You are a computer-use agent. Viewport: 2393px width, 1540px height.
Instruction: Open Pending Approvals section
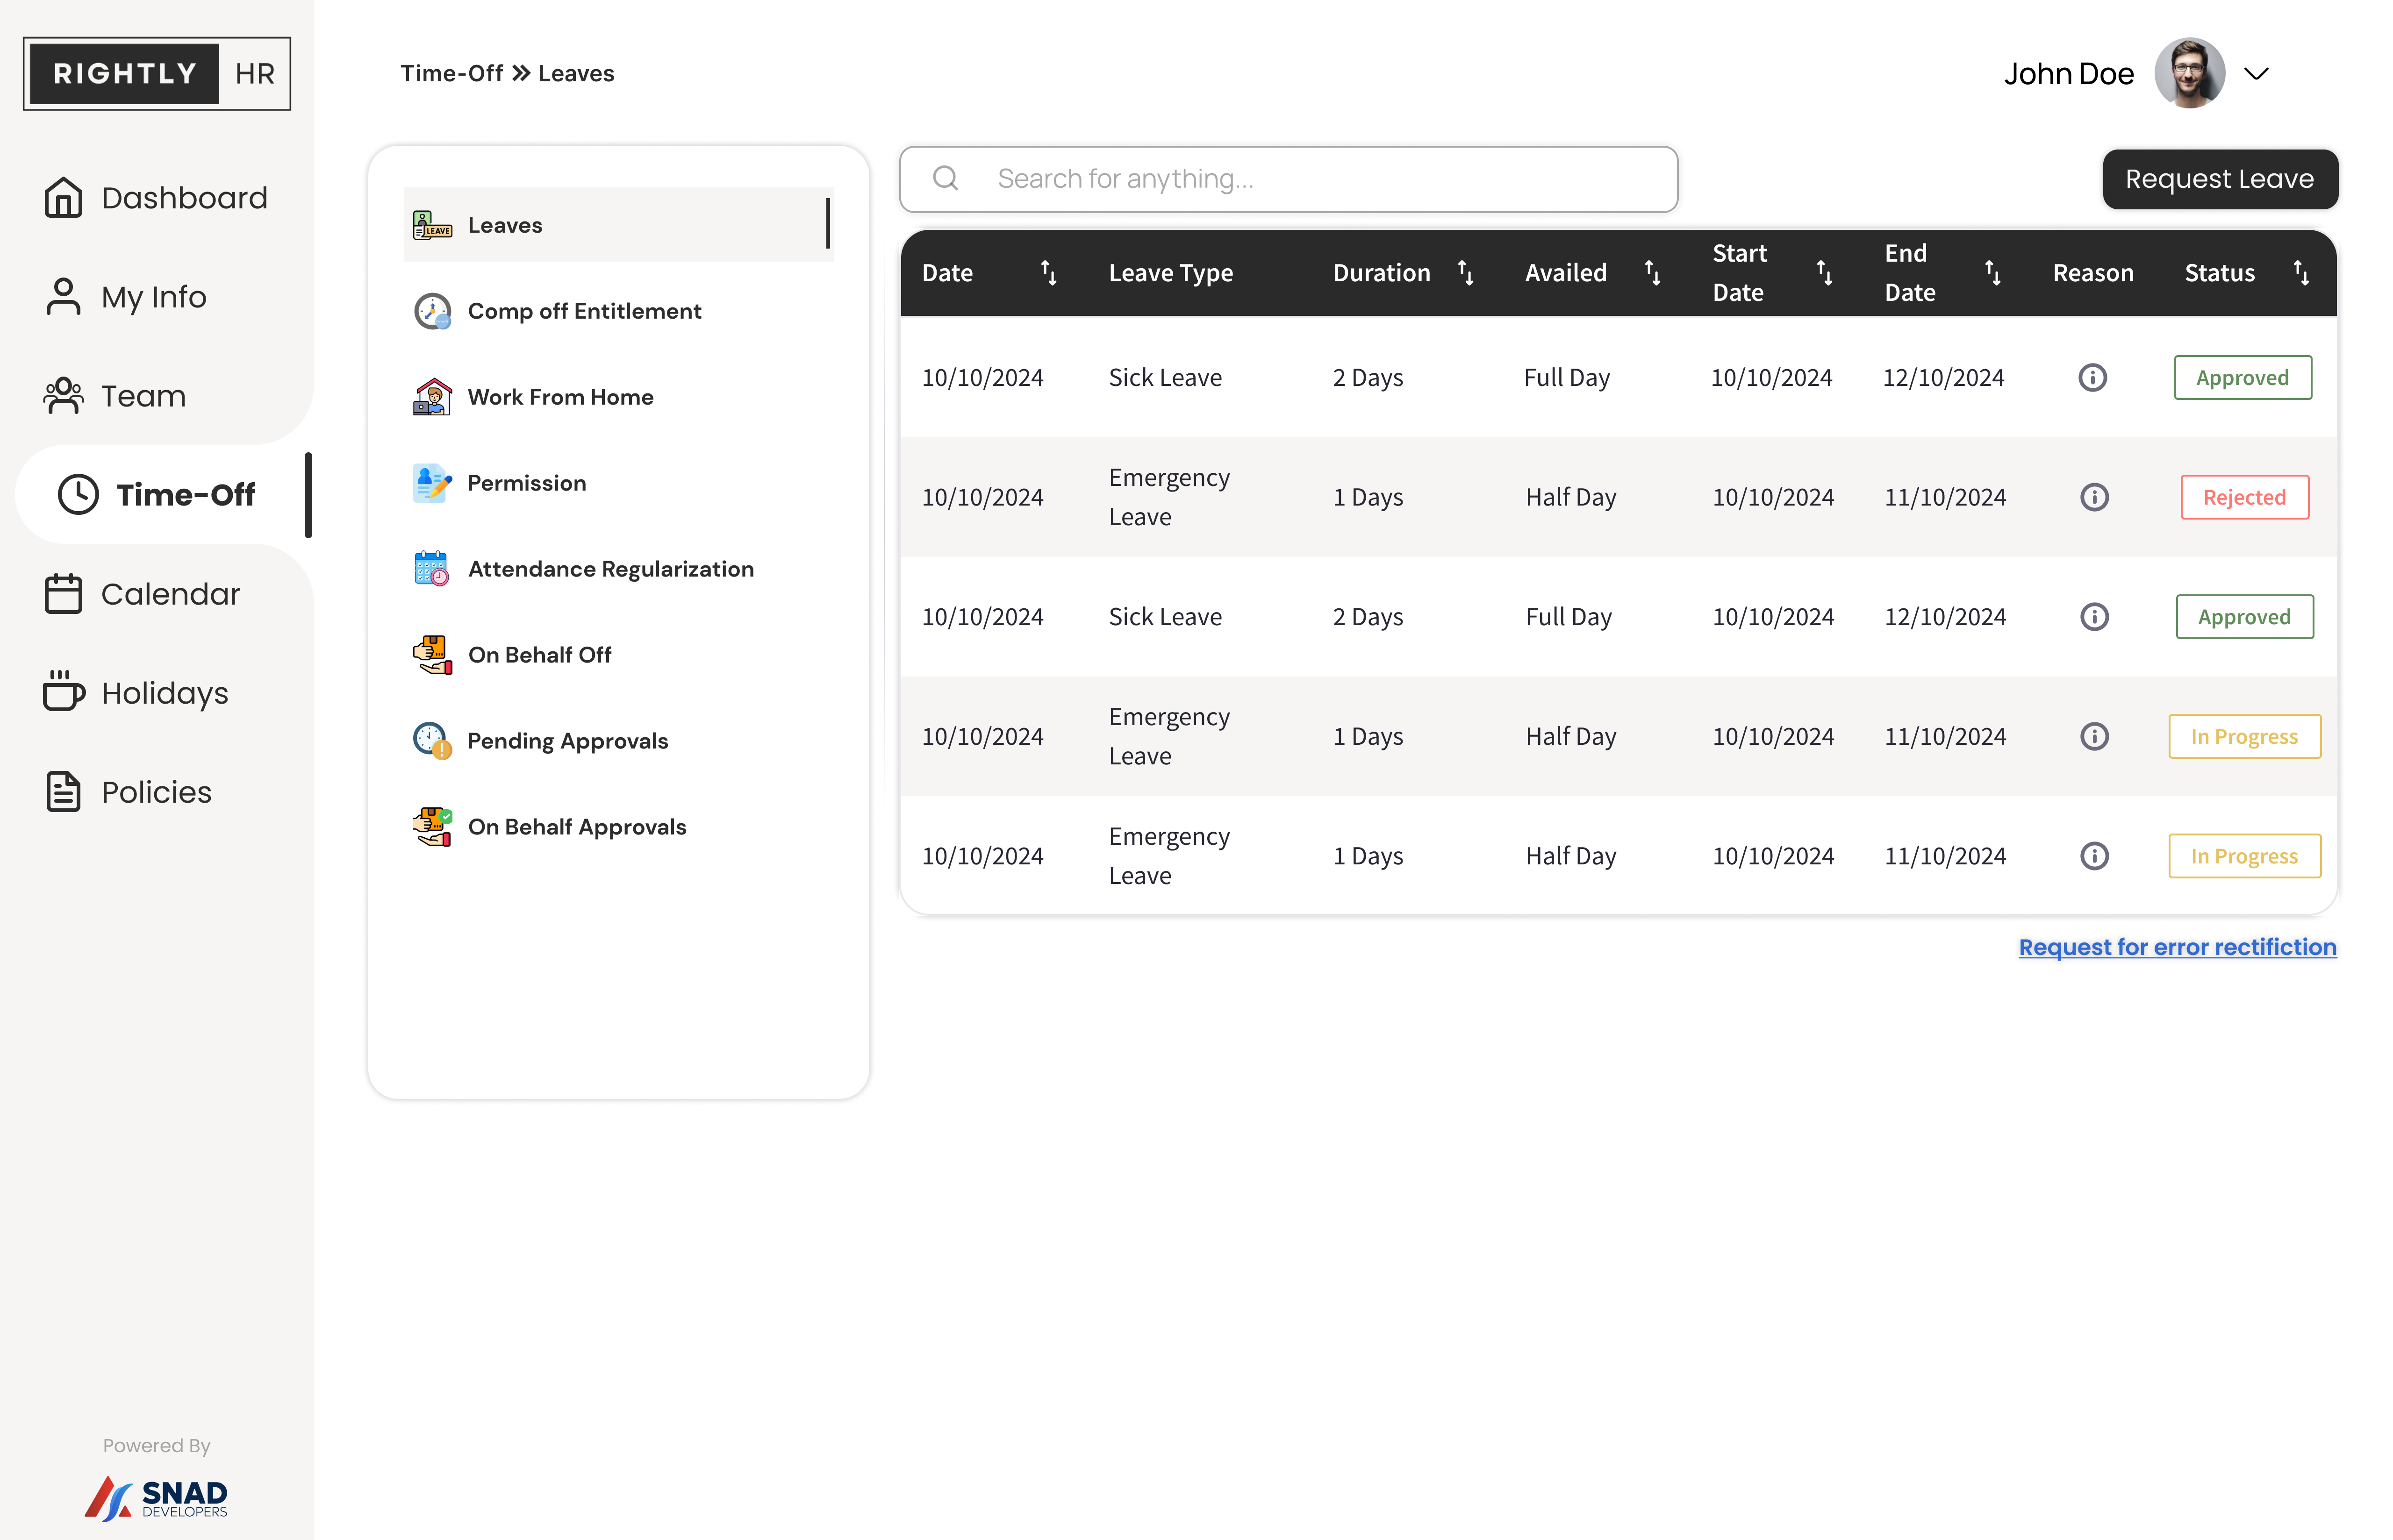click(567, 741)
